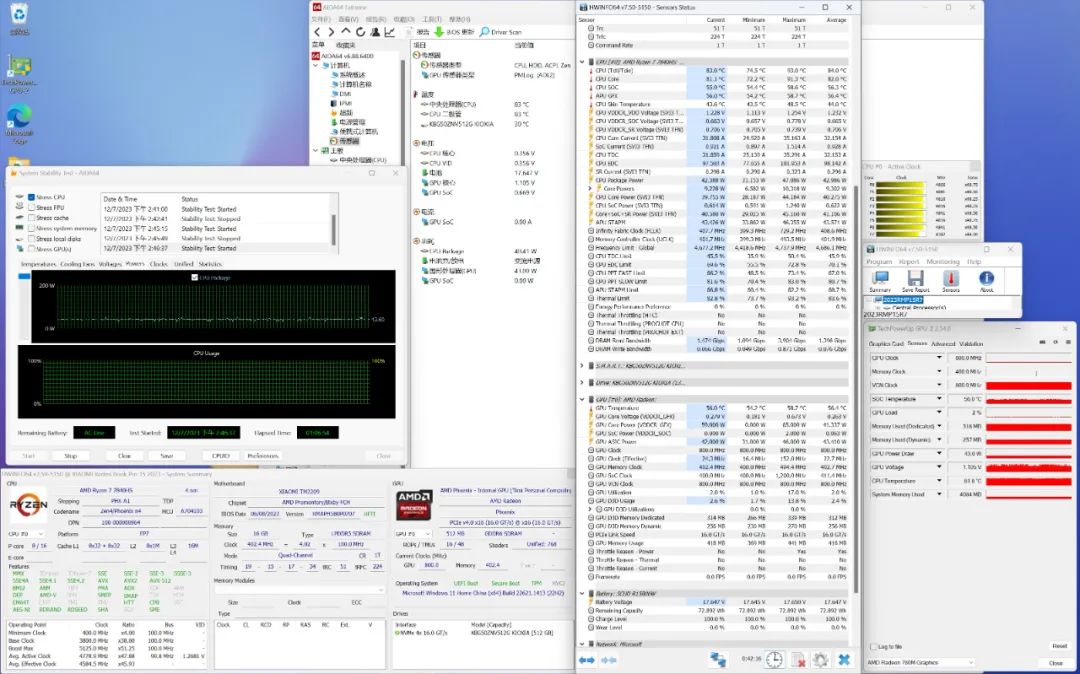This screenshot has height=674, width=1080.
Task: Toggle the Stress CPU checkbox
Action: (x=31, y=198)
